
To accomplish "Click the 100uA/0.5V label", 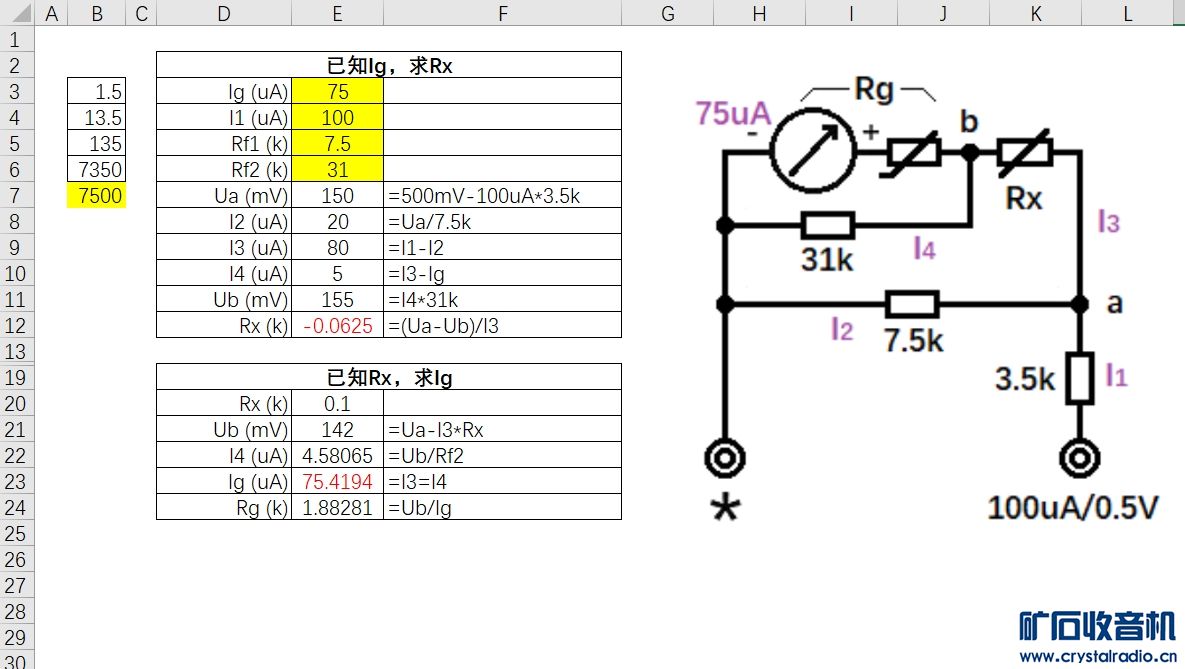I will coord(1072,507).
